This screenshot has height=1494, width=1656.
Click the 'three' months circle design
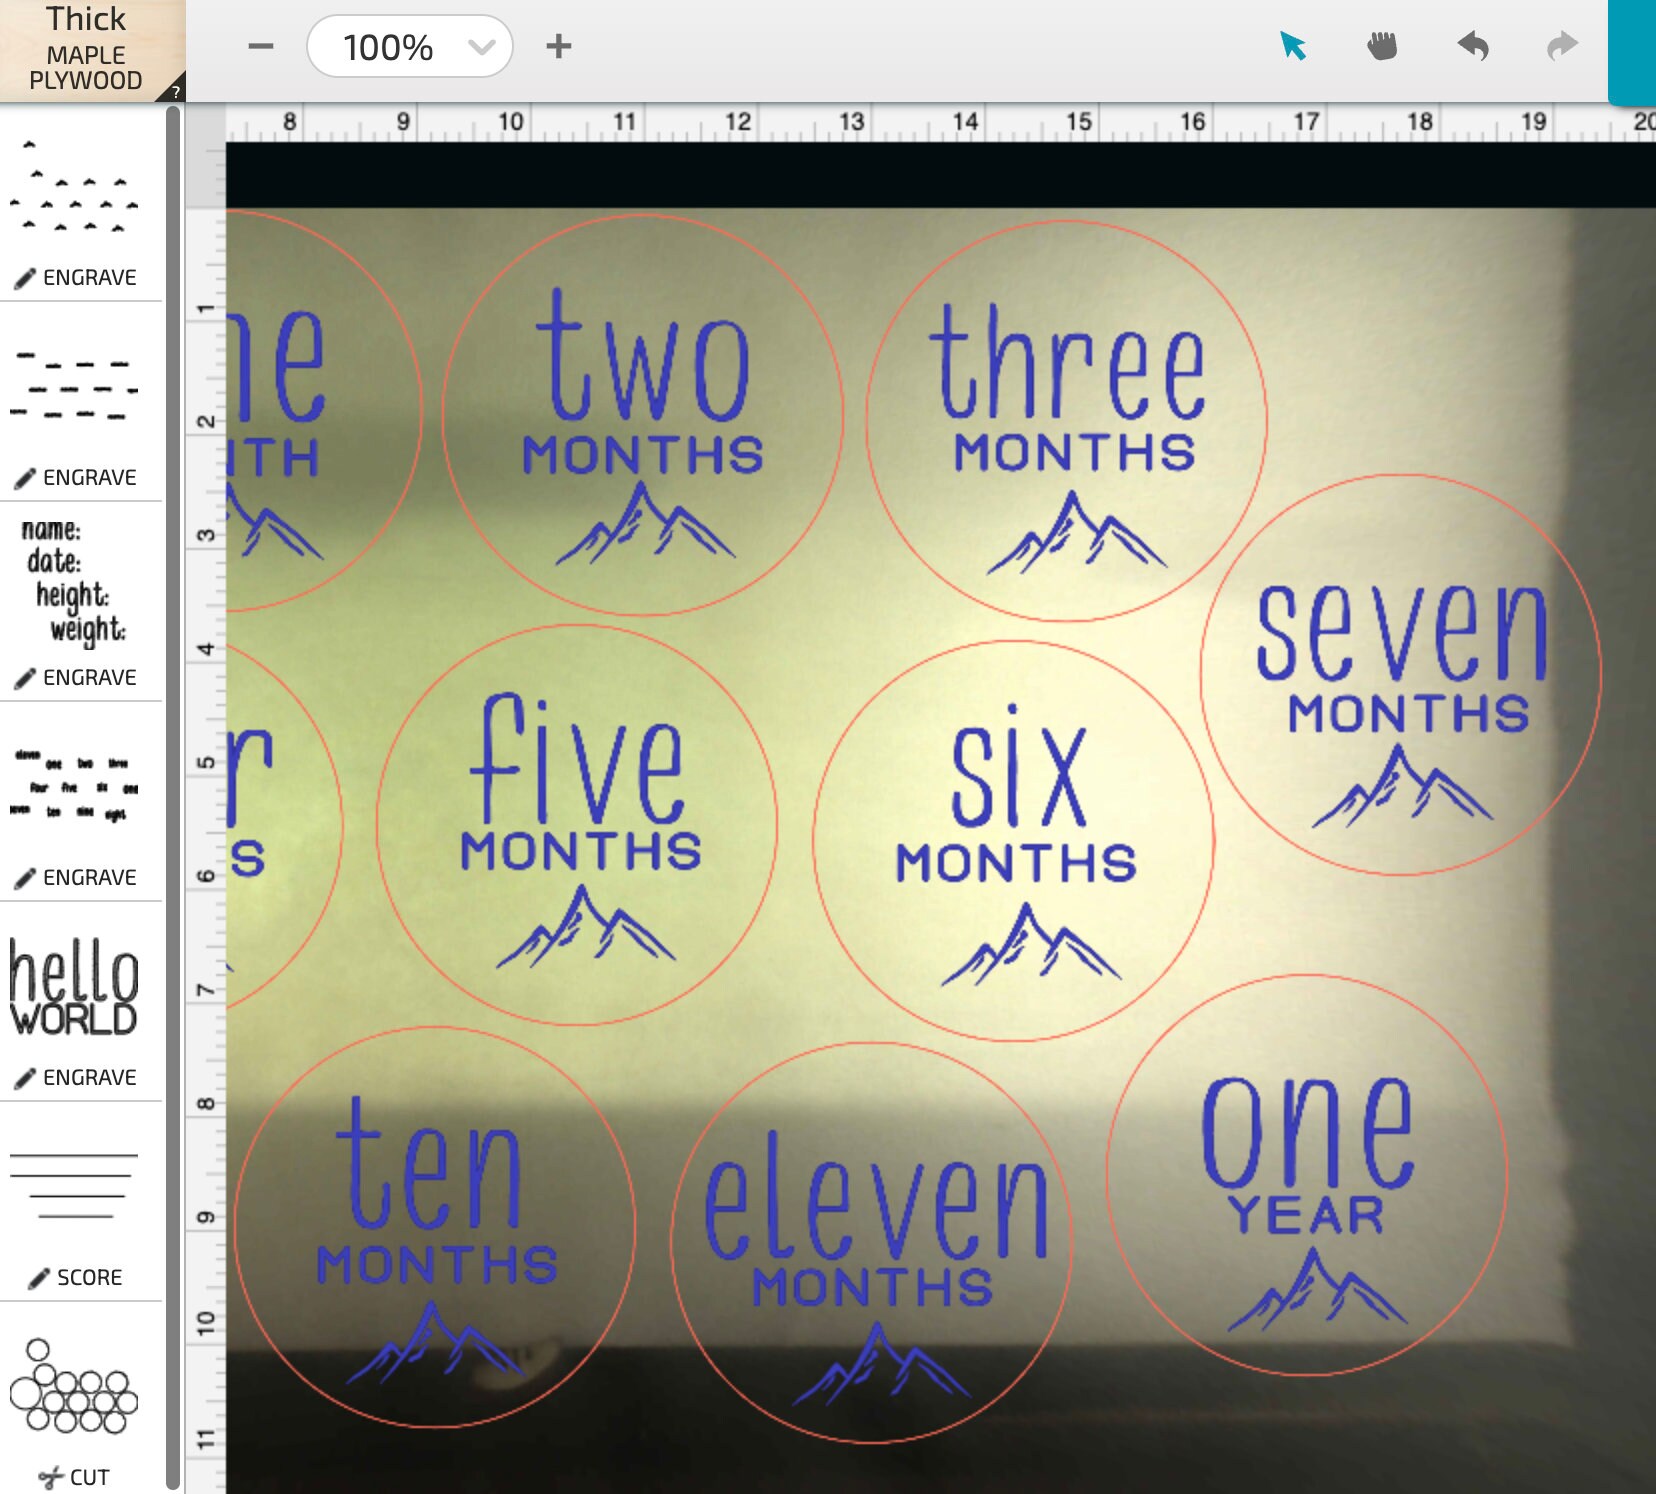[1066, 420]
